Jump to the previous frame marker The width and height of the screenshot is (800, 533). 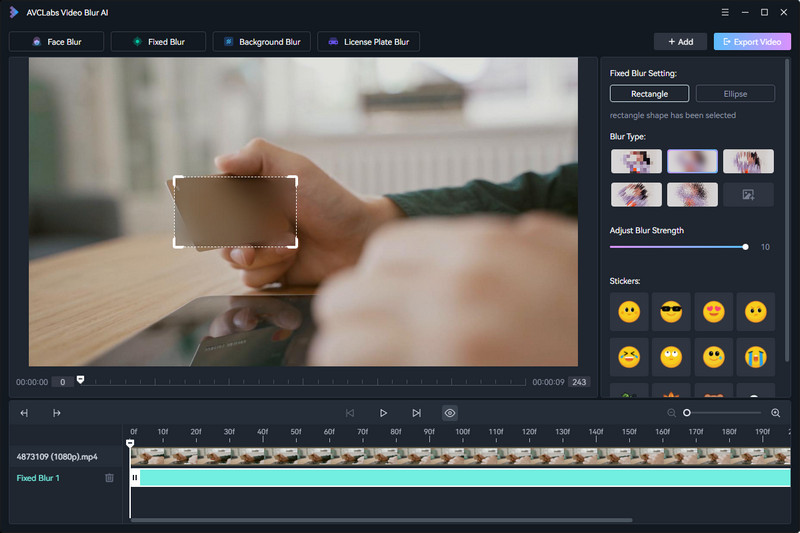click(x=350, y=413)
